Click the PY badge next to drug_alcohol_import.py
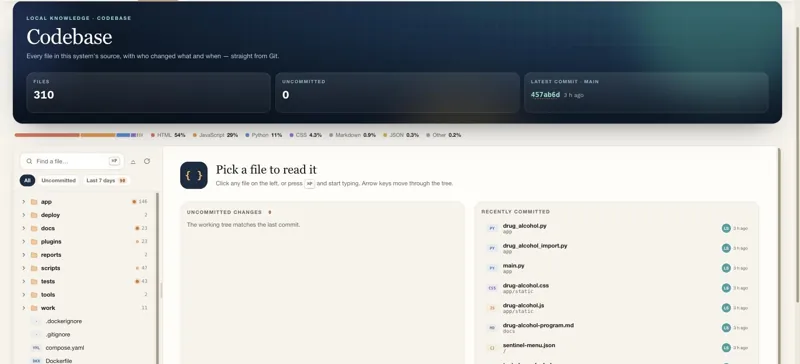 point(492,248)
